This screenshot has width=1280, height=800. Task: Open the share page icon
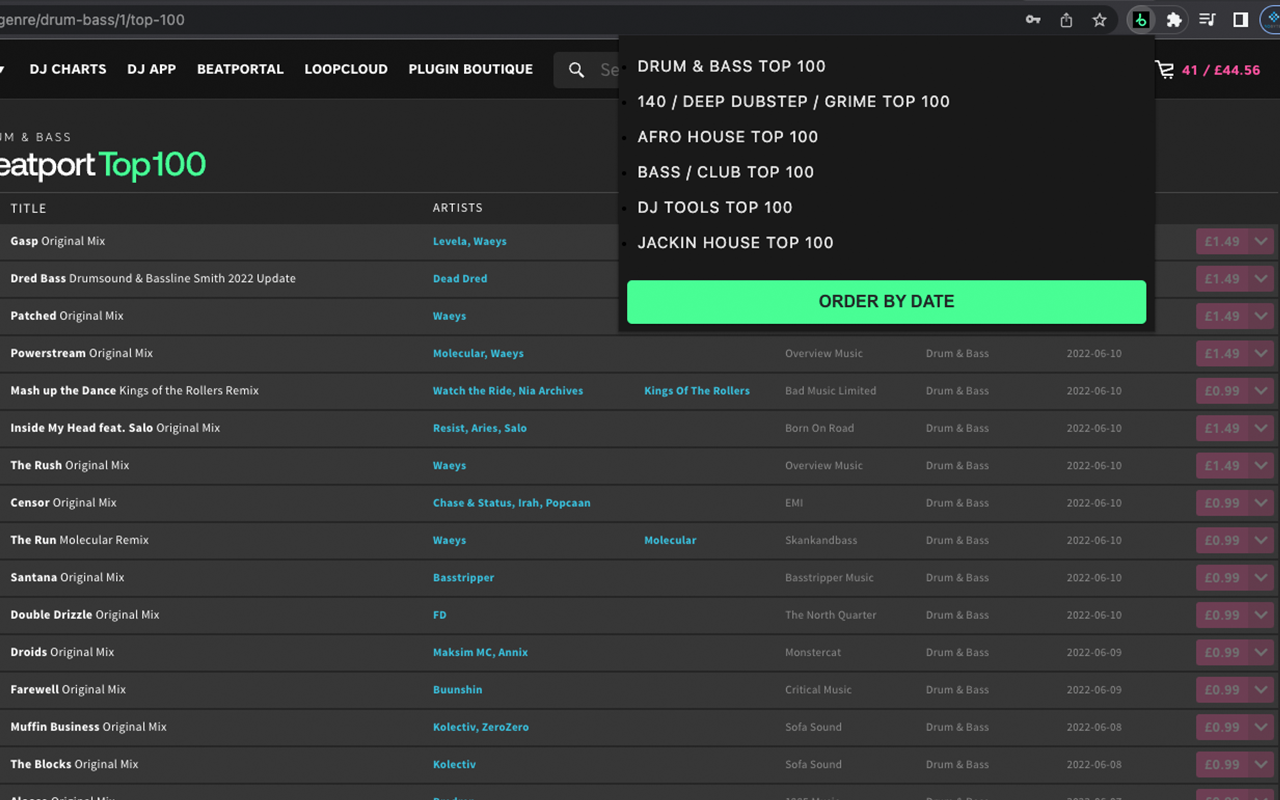(1065, 18)
